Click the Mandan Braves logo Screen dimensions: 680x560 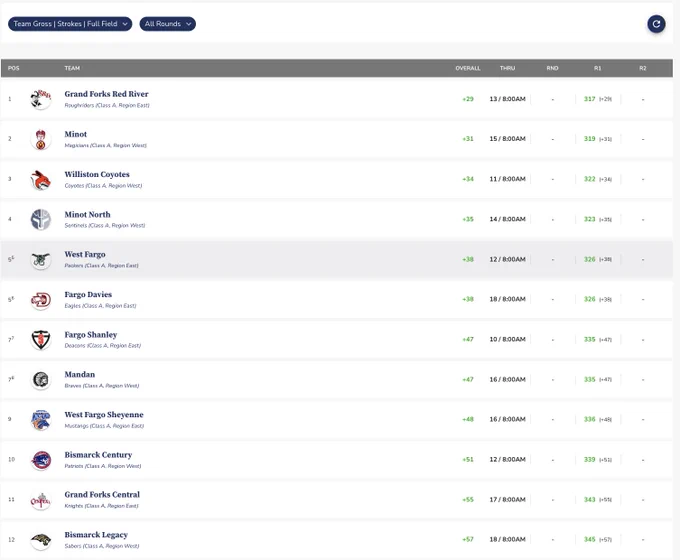coord(41,380)
